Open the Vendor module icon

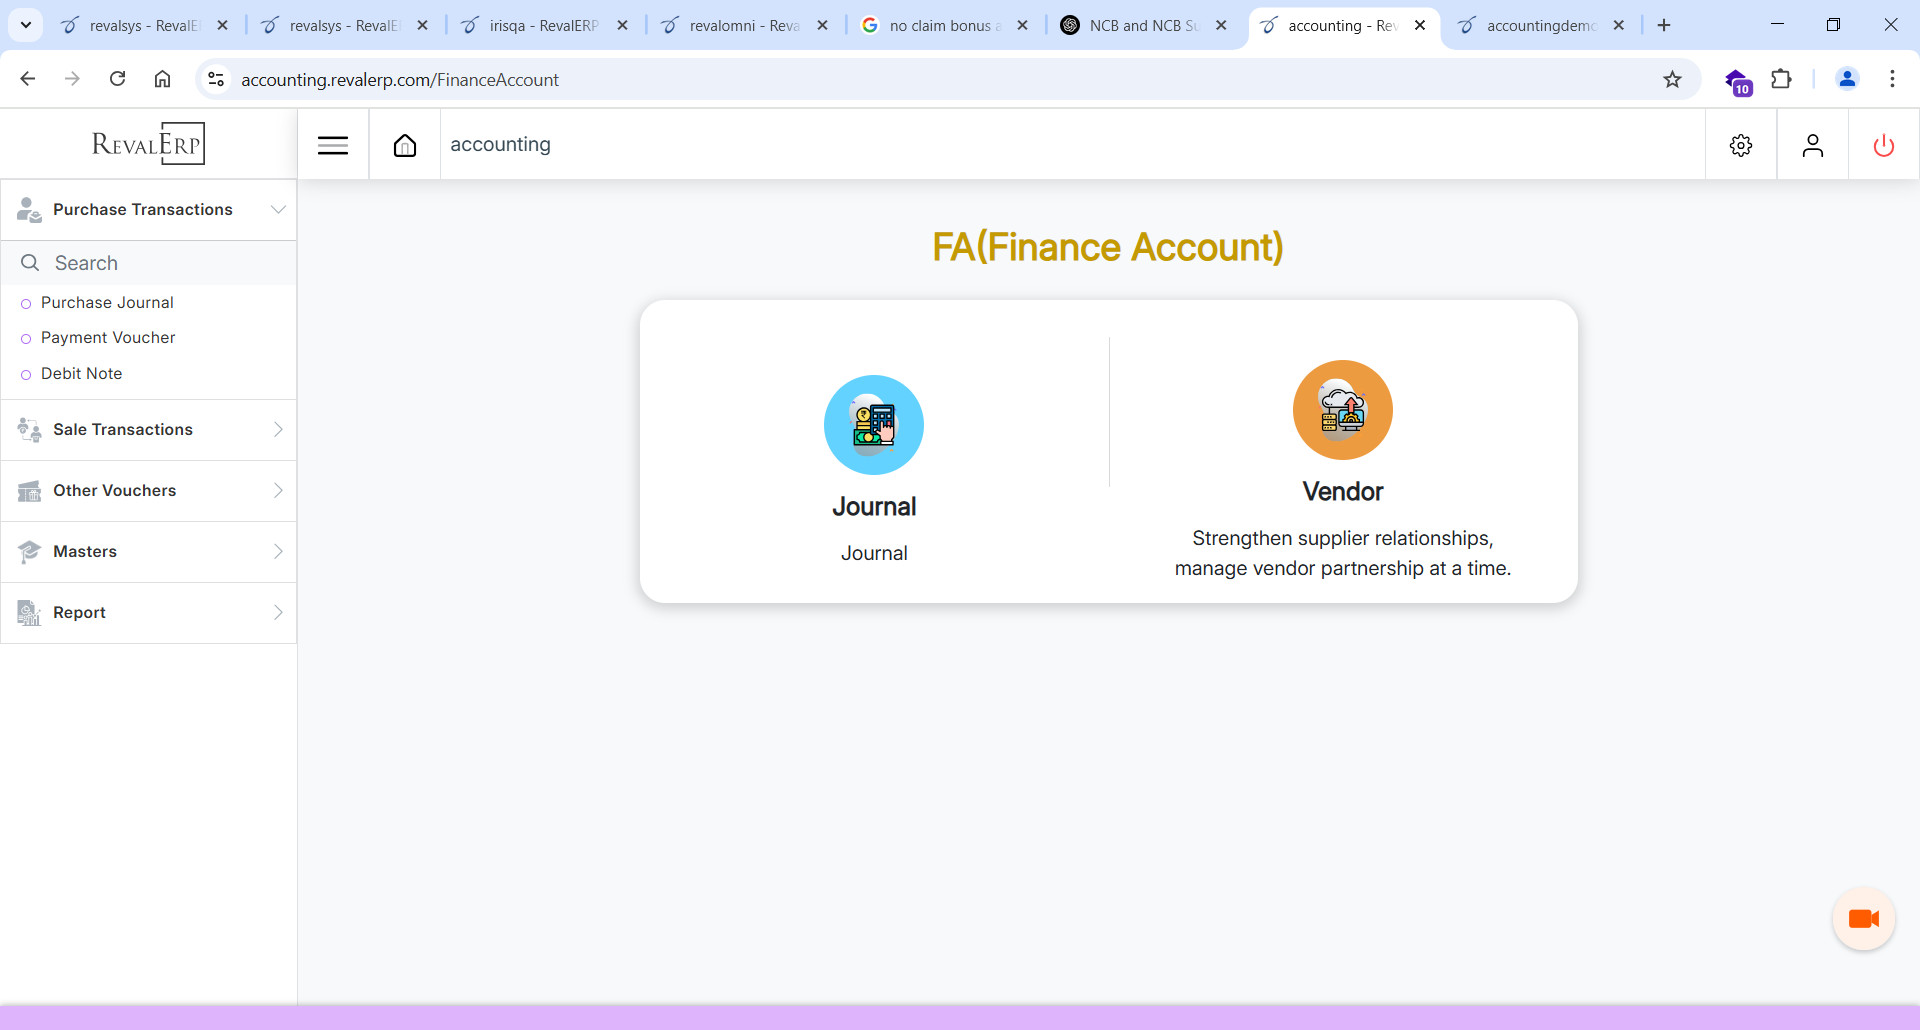[x=1342, y=410]
